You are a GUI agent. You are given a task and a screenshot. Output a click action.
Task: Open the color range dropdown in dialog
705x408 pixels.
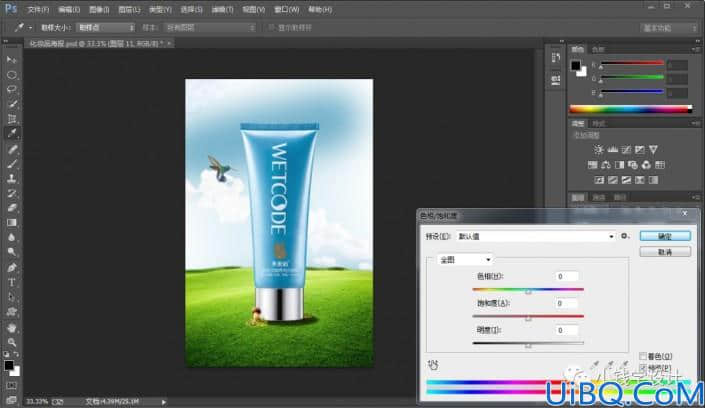click(x=464, y=260)
